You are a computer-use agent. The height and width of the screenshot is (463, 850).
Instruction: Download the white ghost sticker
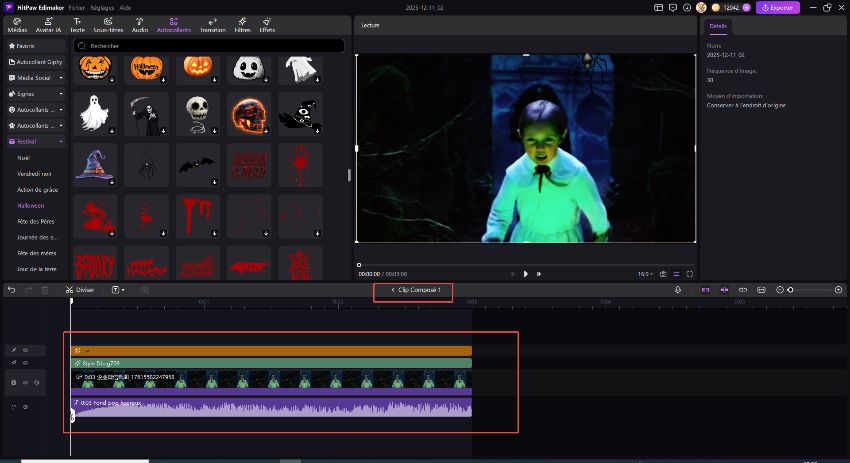[x=112, y=131]
